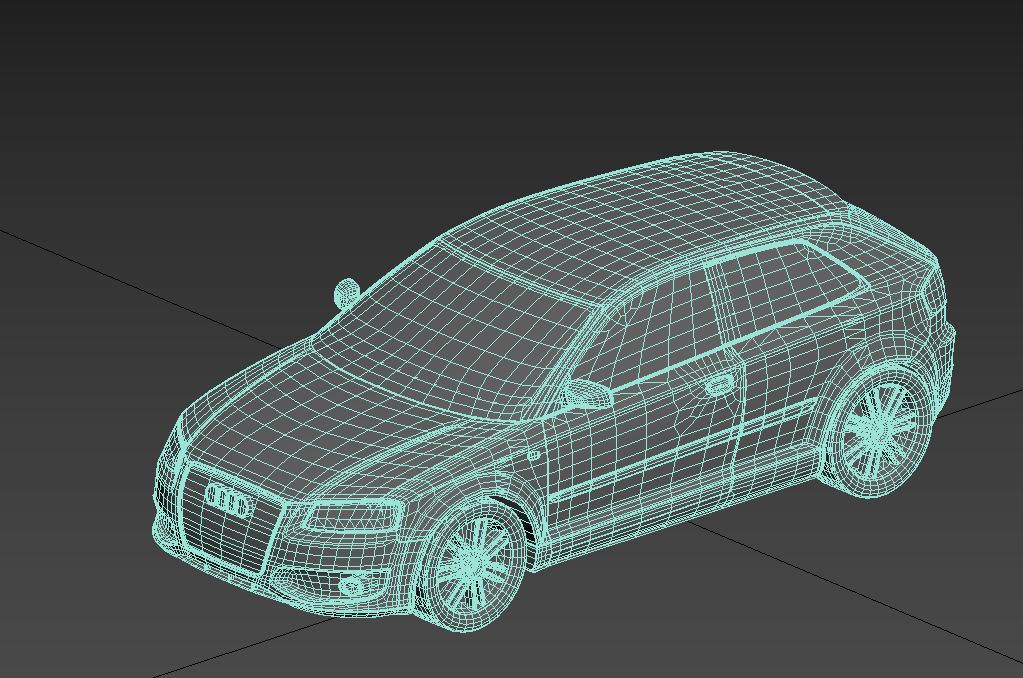Click the side indicator on the front fender
The image size is (1023, 678).
534,455
